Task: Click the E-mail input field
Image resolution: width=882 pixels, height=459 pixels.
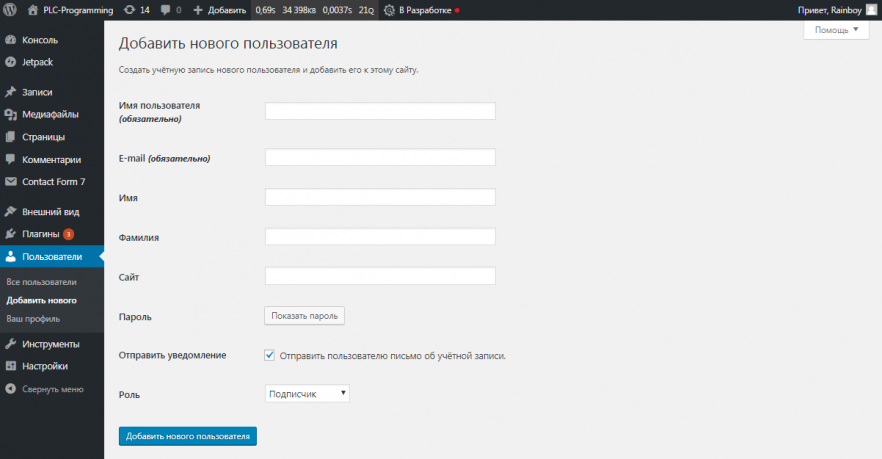Action: (380, 158)
